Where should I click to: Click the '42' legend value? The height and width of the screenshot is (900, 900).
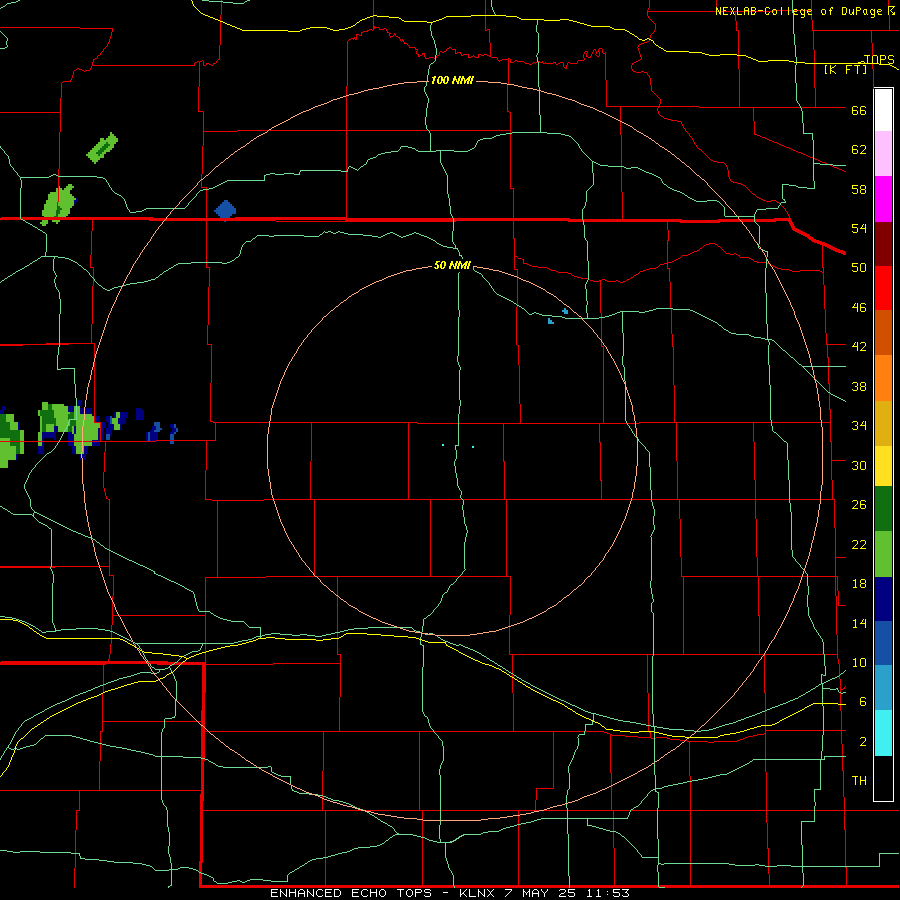(859, 346)
